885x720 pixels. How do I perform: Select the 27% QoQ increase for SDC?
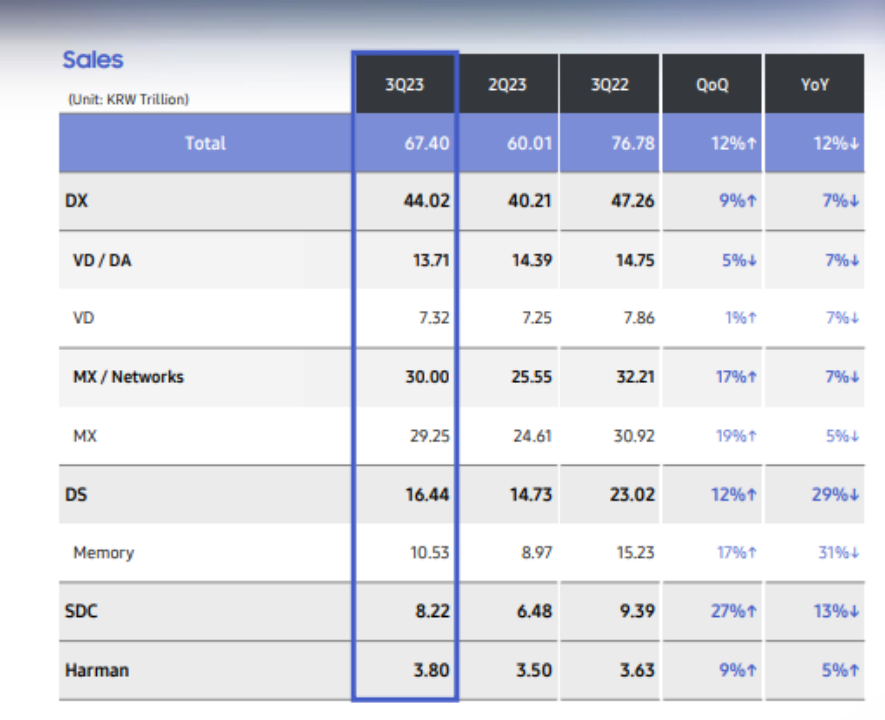[x=734, y=611]
